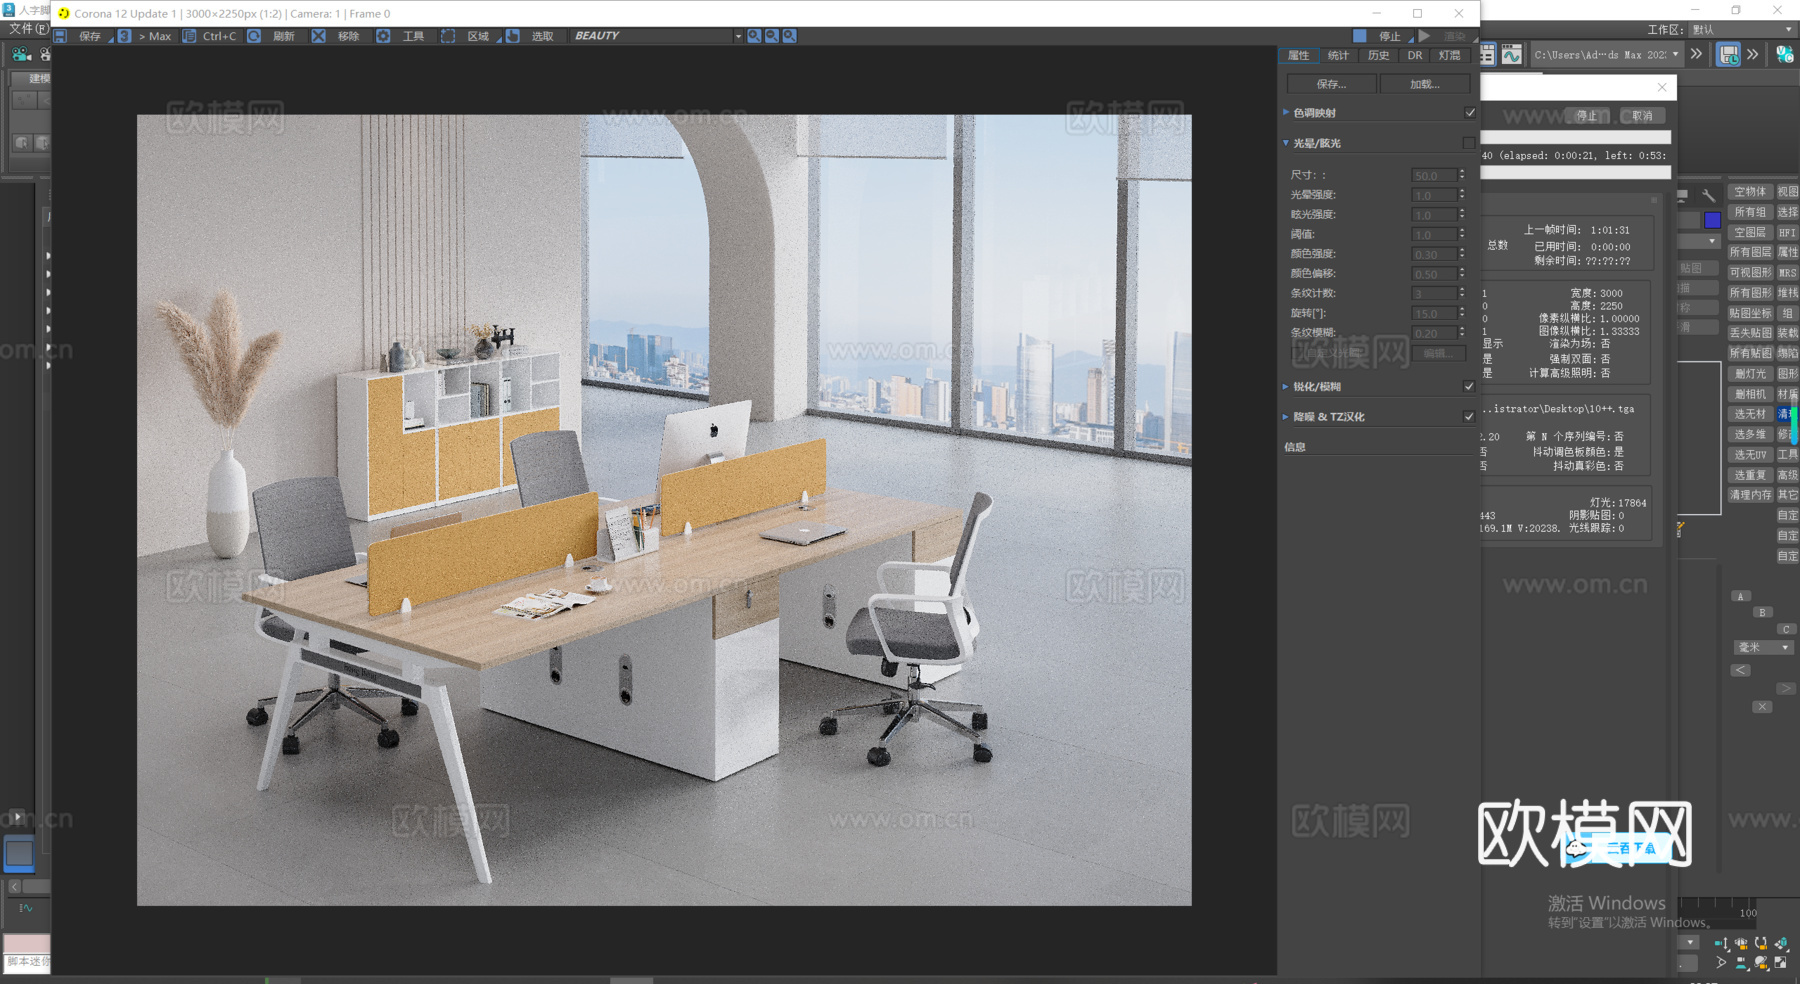Open the C:\Users project path dropdown
This screenshot has height=984, width=1800.
click(x=1606, y=55)
